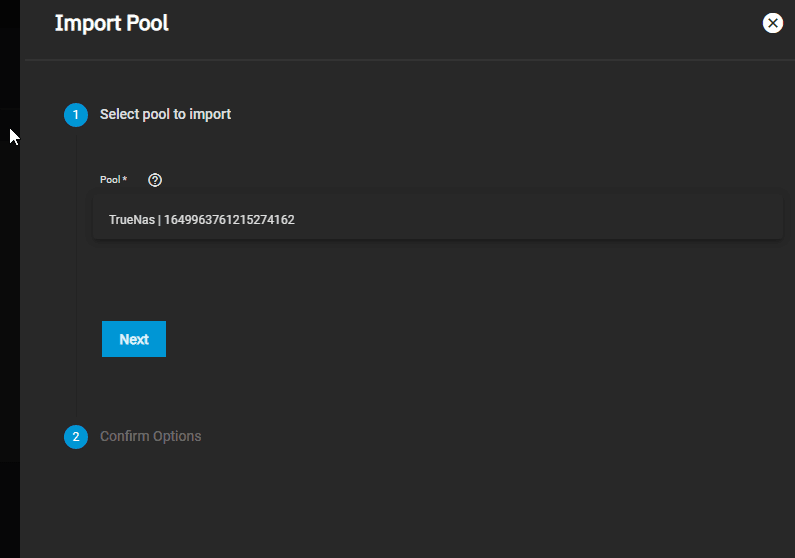The width and height of the screenshot is (795, 558).
Task: Click the required asterisk beside Pool
Action: click(x=125, y=179)
